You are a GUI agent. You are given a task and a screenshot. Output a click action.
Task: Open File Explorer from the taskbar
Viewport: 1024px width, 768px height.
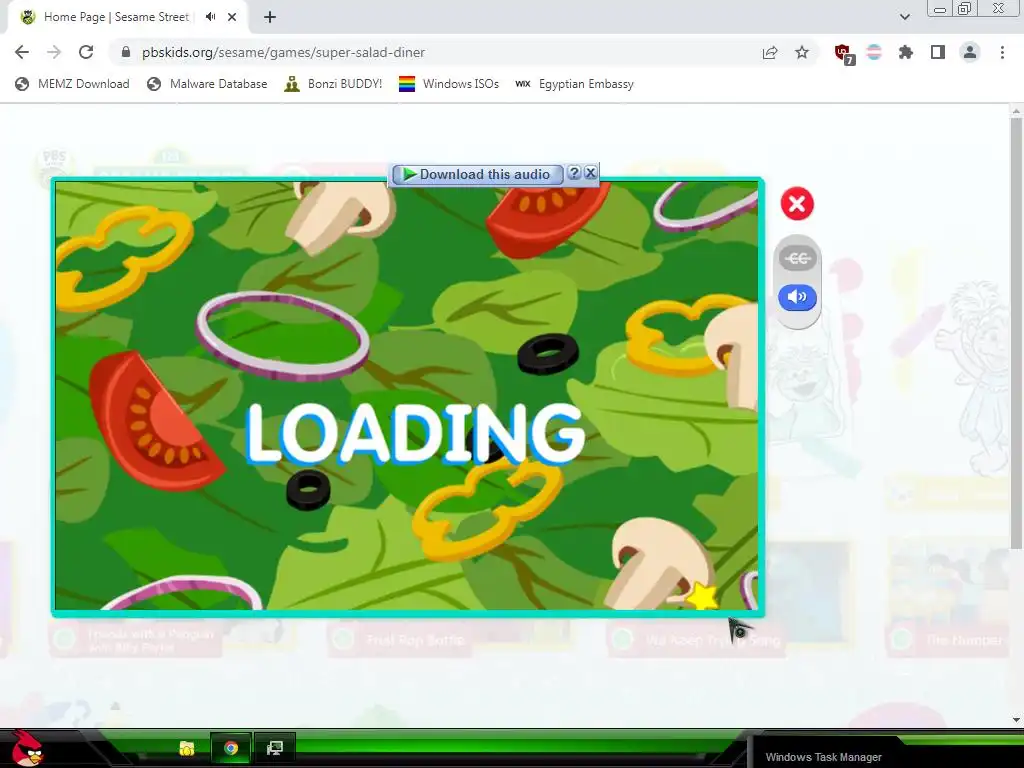(x=187, y=748)
